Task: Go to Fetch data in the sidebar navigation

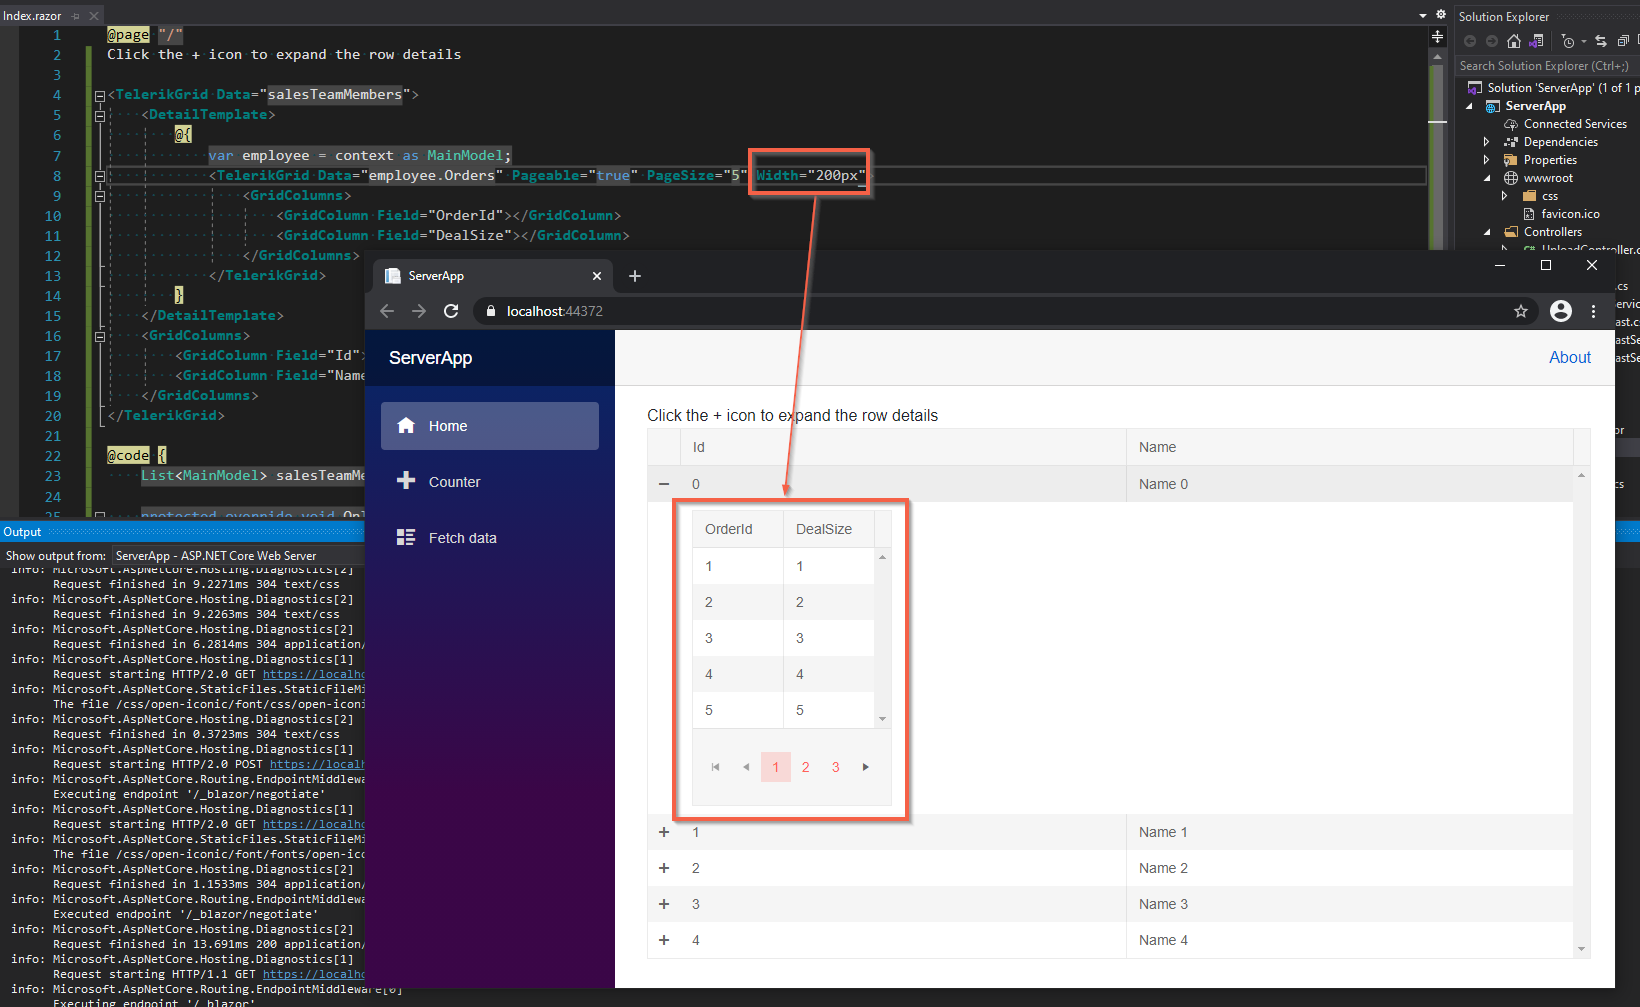Action: pos(490,538)
